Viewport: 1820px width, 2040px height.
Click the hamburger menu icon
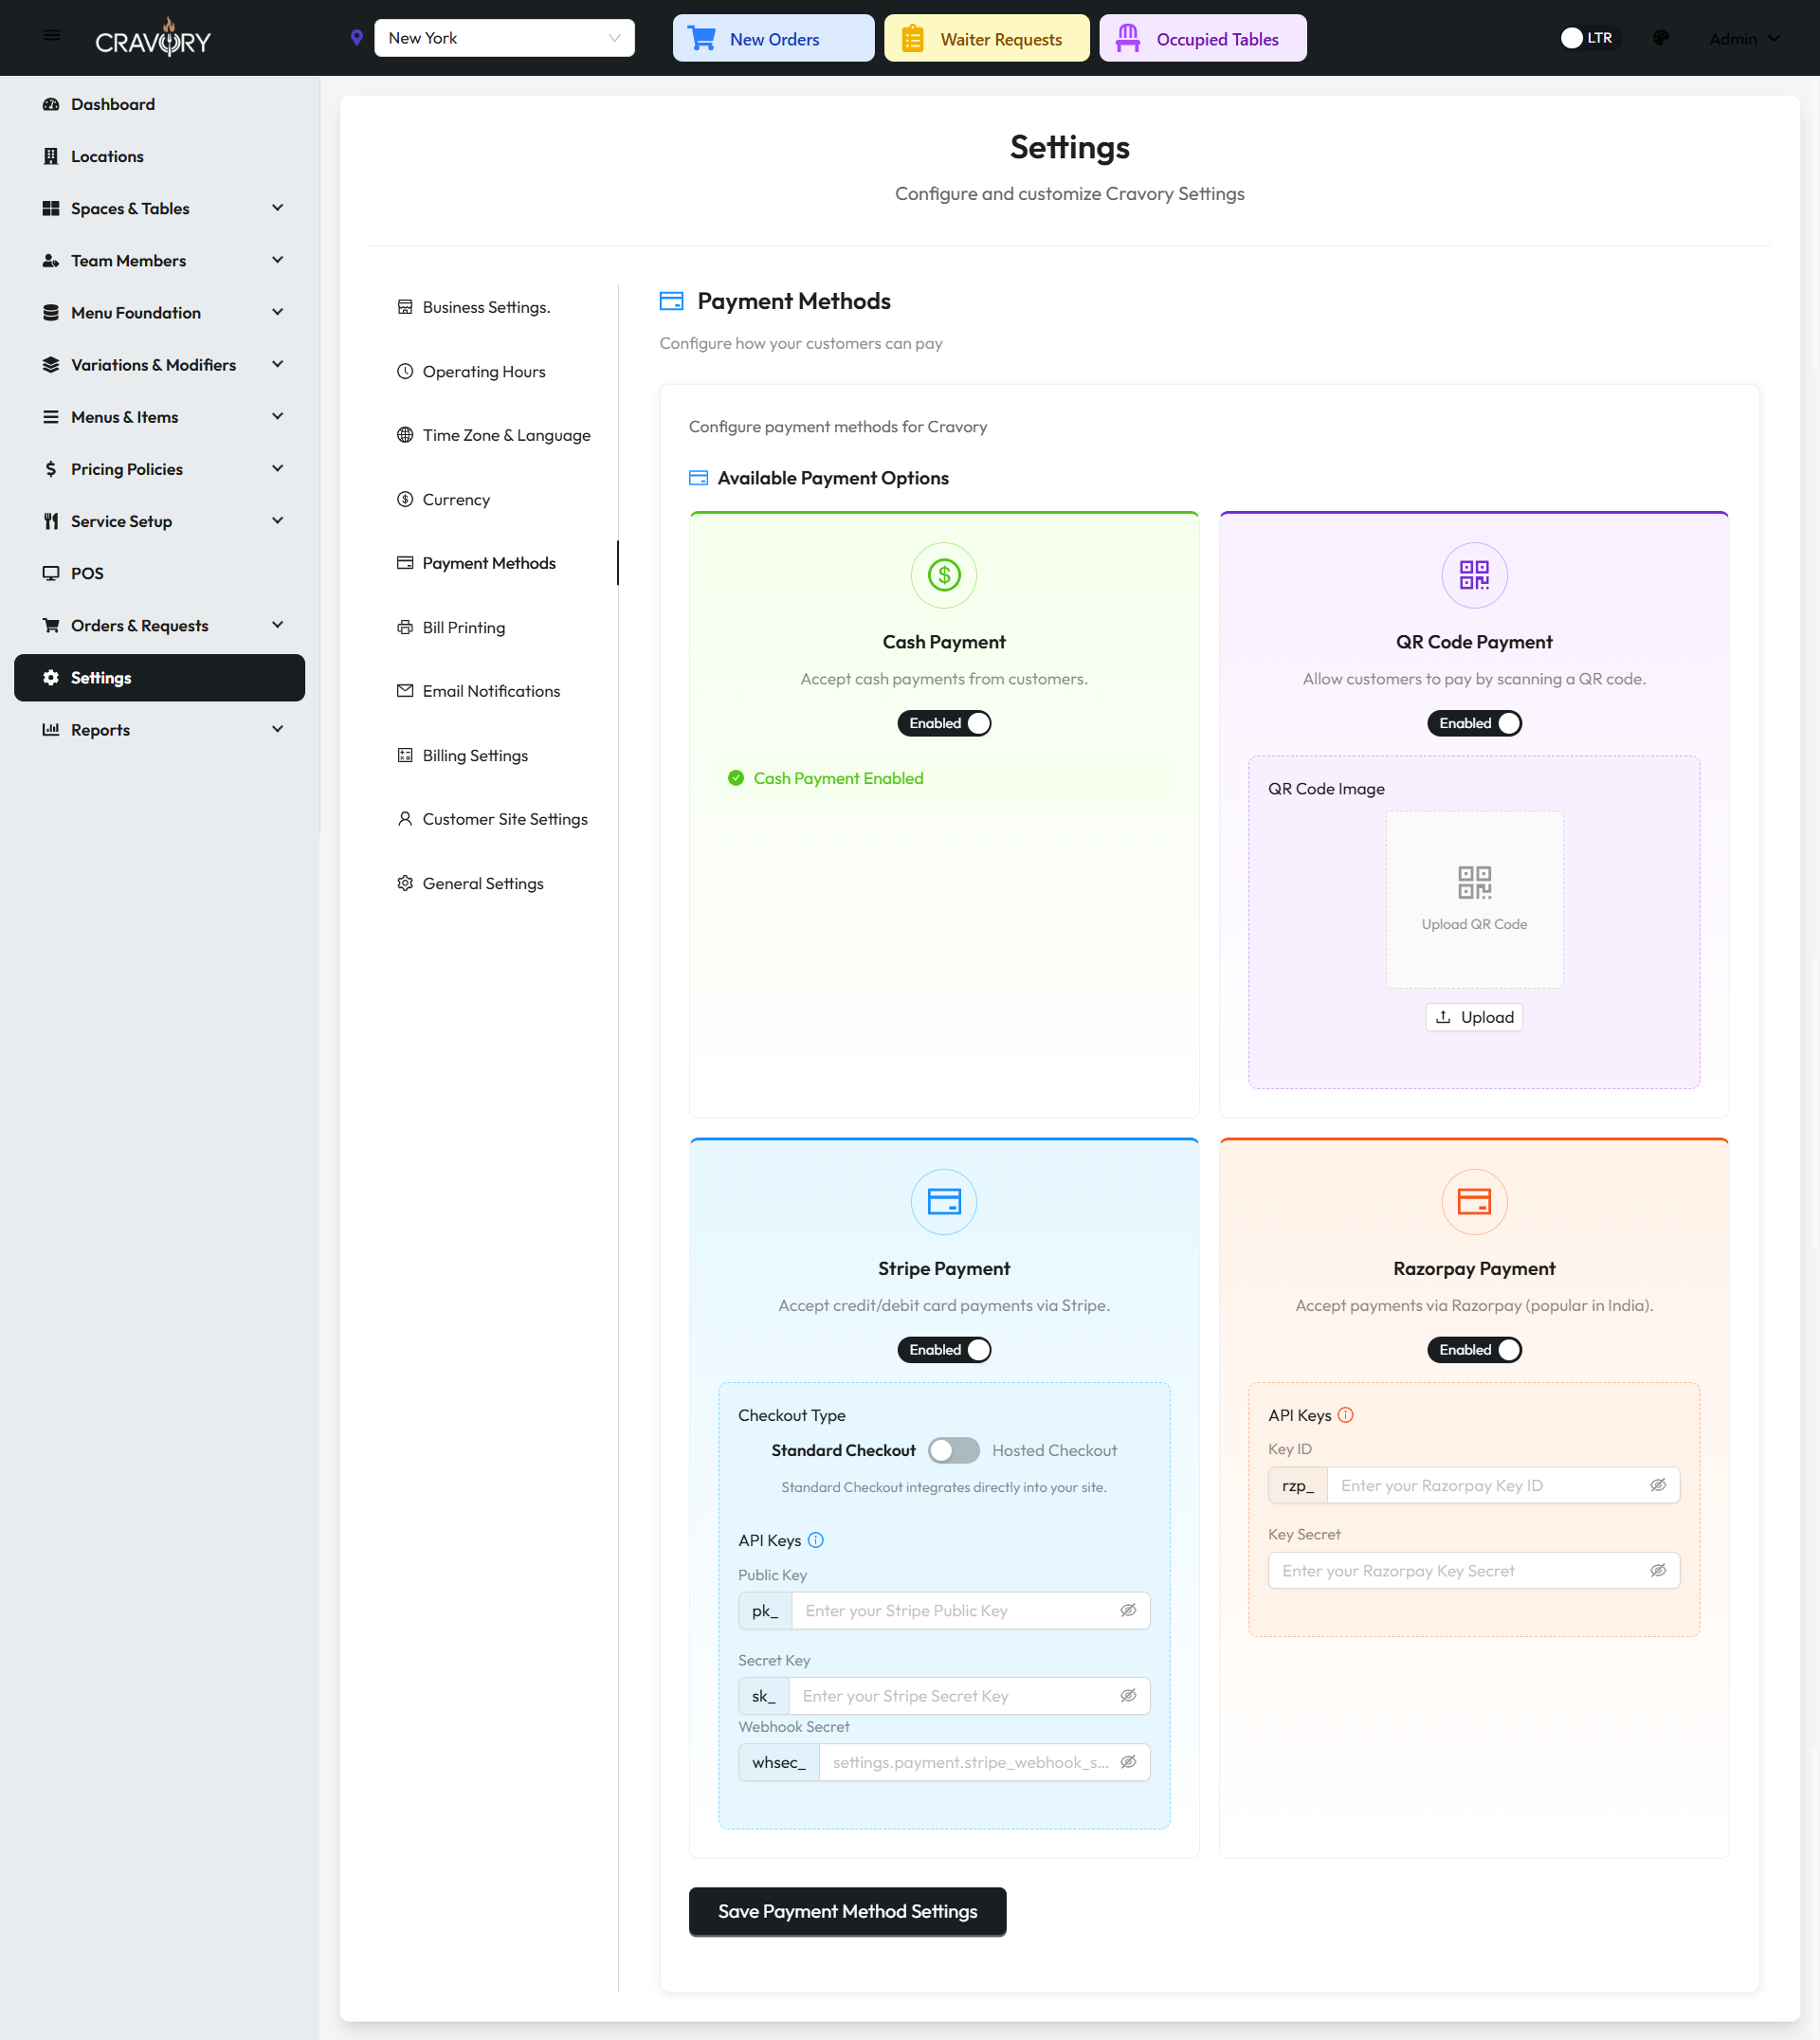[52, 36]
